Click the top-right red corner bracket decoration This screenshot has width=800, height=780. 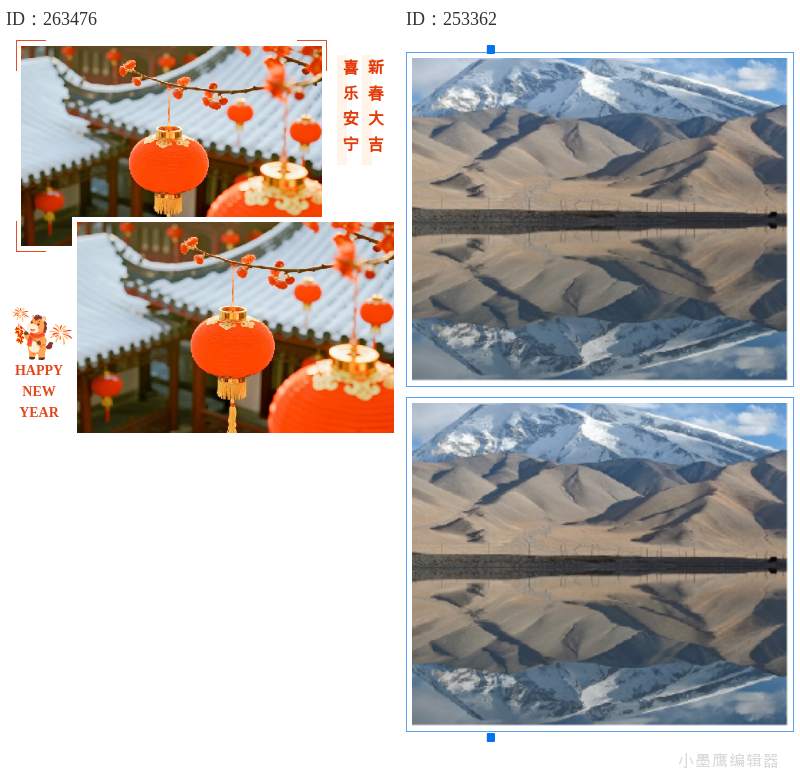coord(312,54)
